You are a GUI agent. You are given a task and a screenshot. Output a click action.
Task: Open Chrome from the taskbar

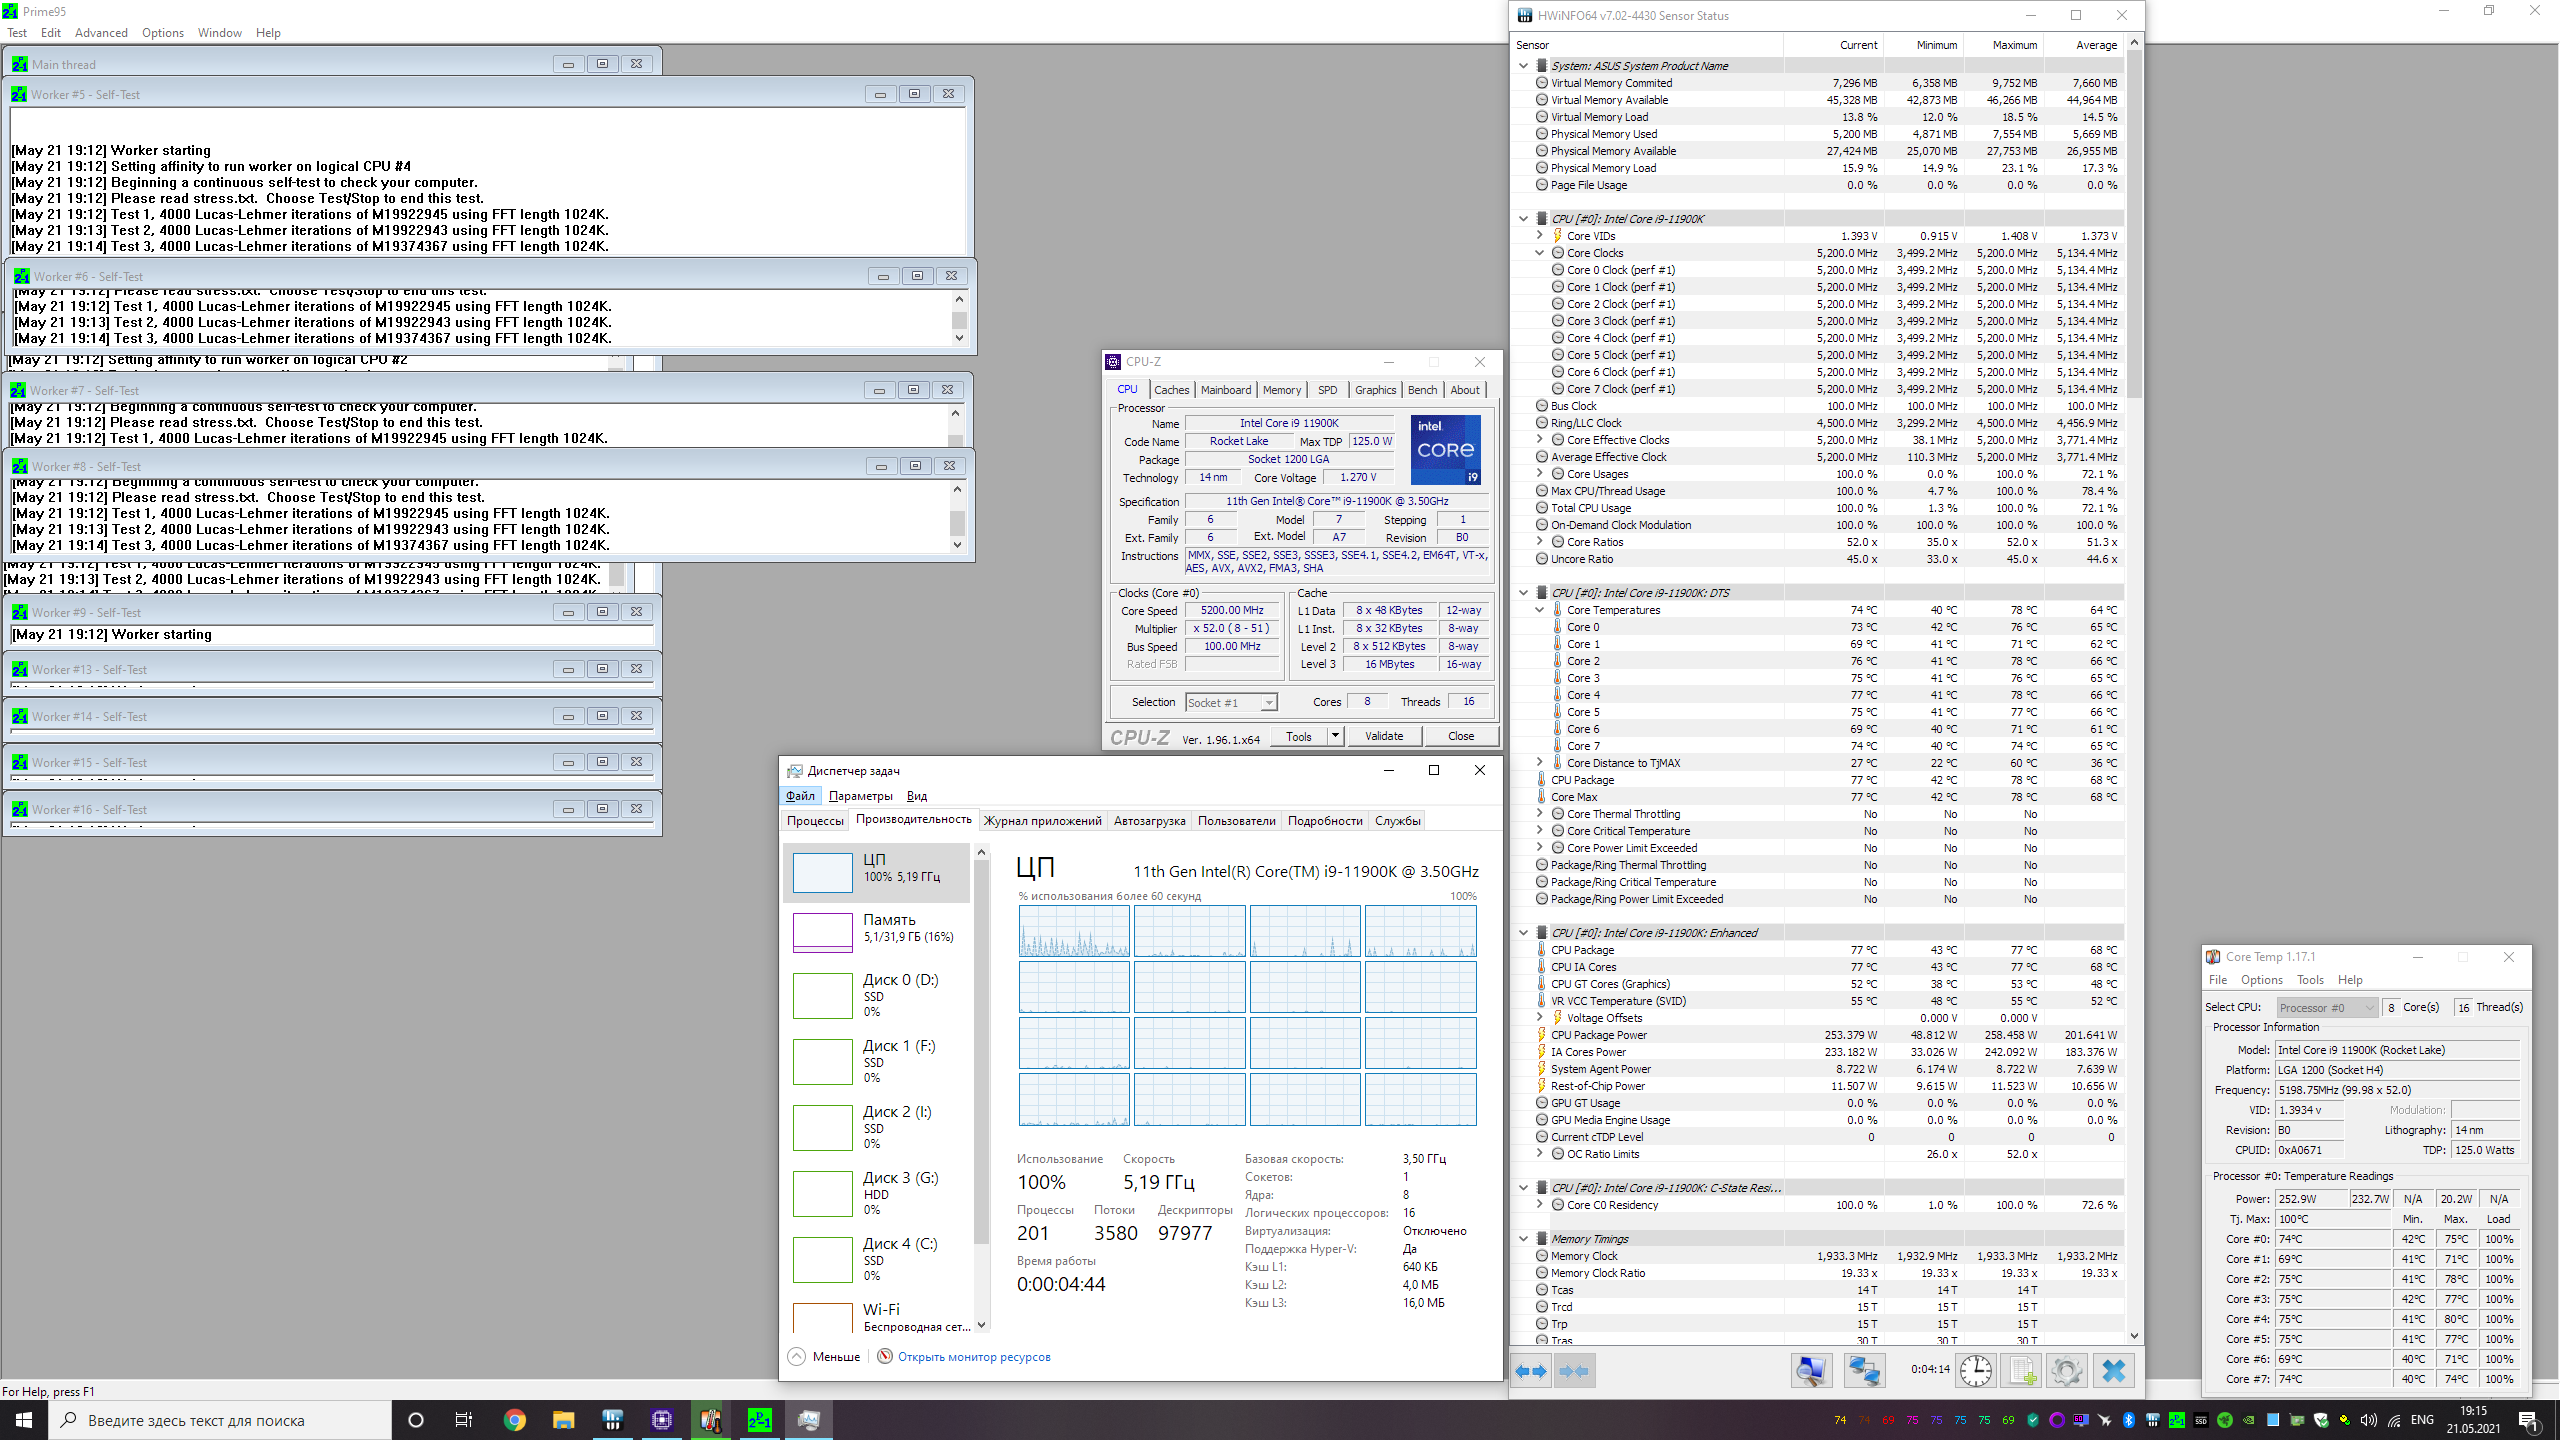click(x=515, y=1420)
